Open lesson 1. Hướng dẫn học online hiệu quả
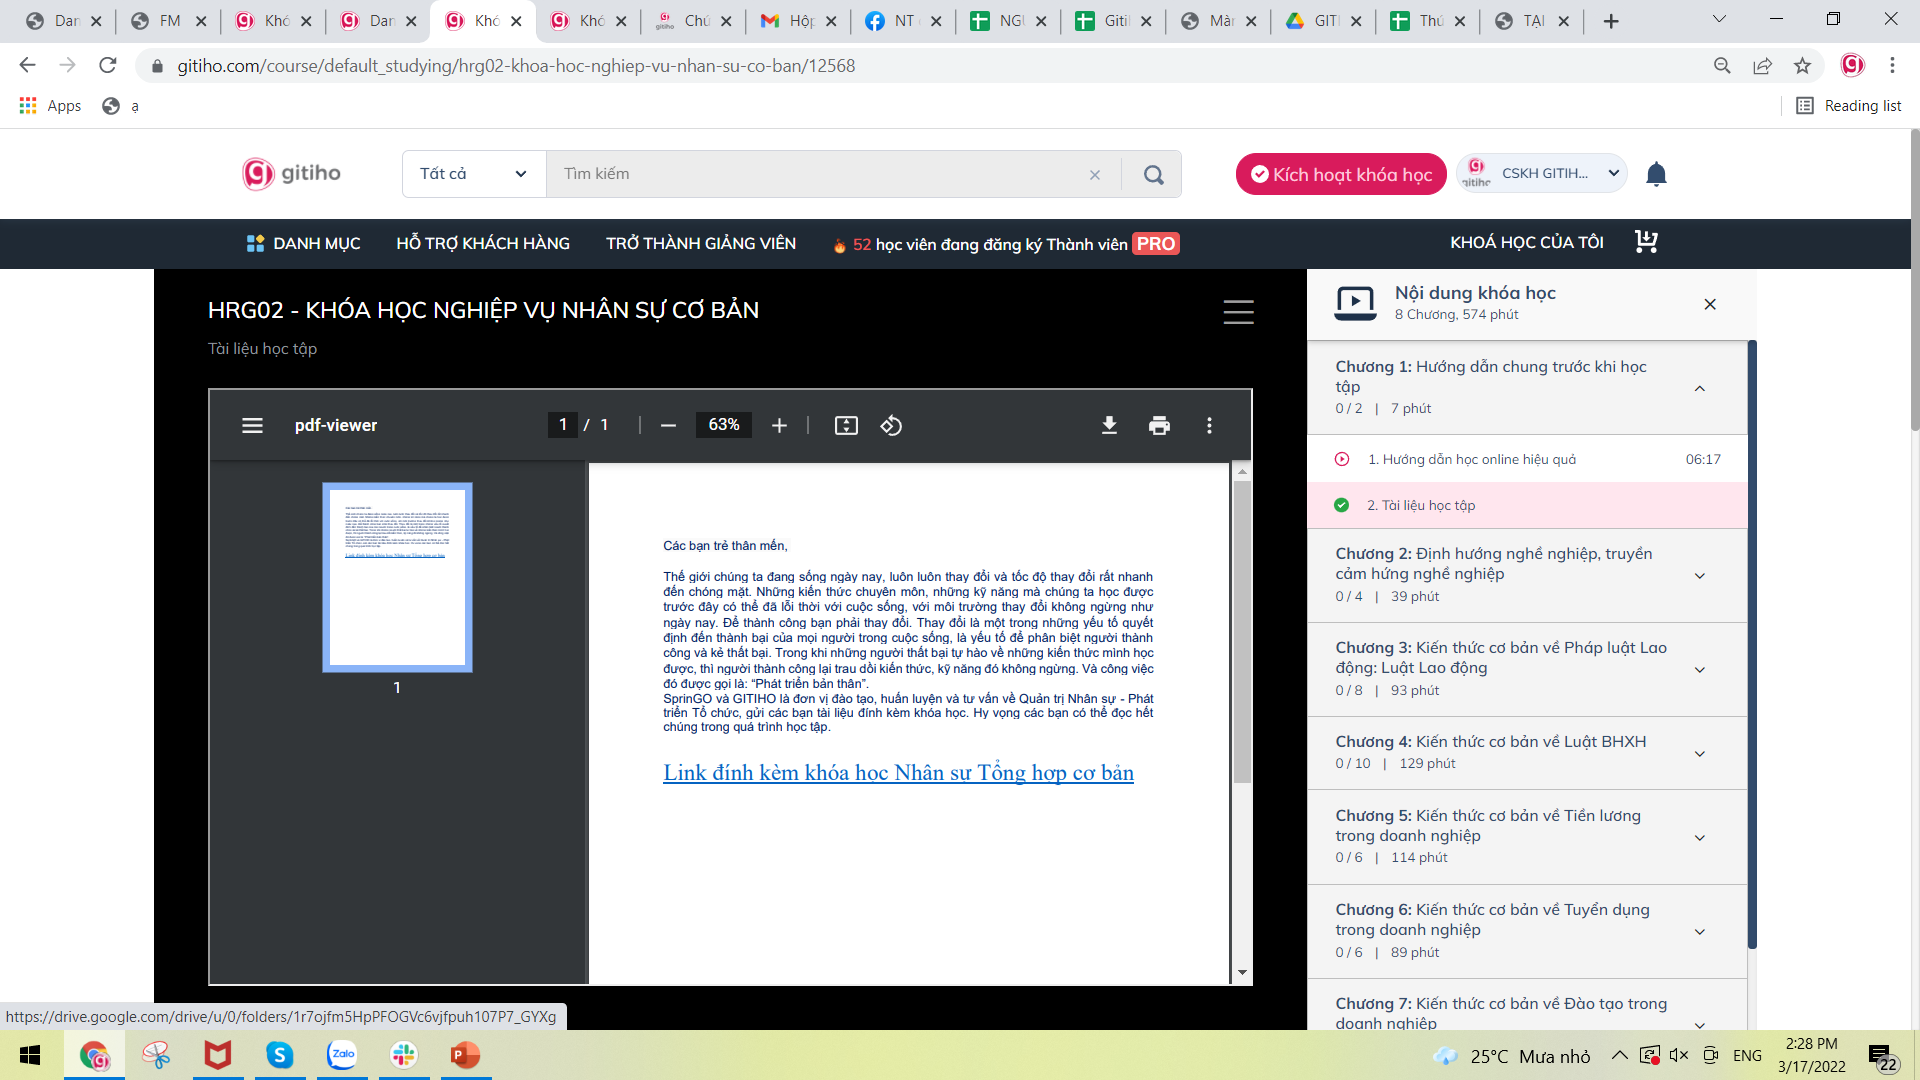Screen dimensions: 1920x1080 point(1527,459)
